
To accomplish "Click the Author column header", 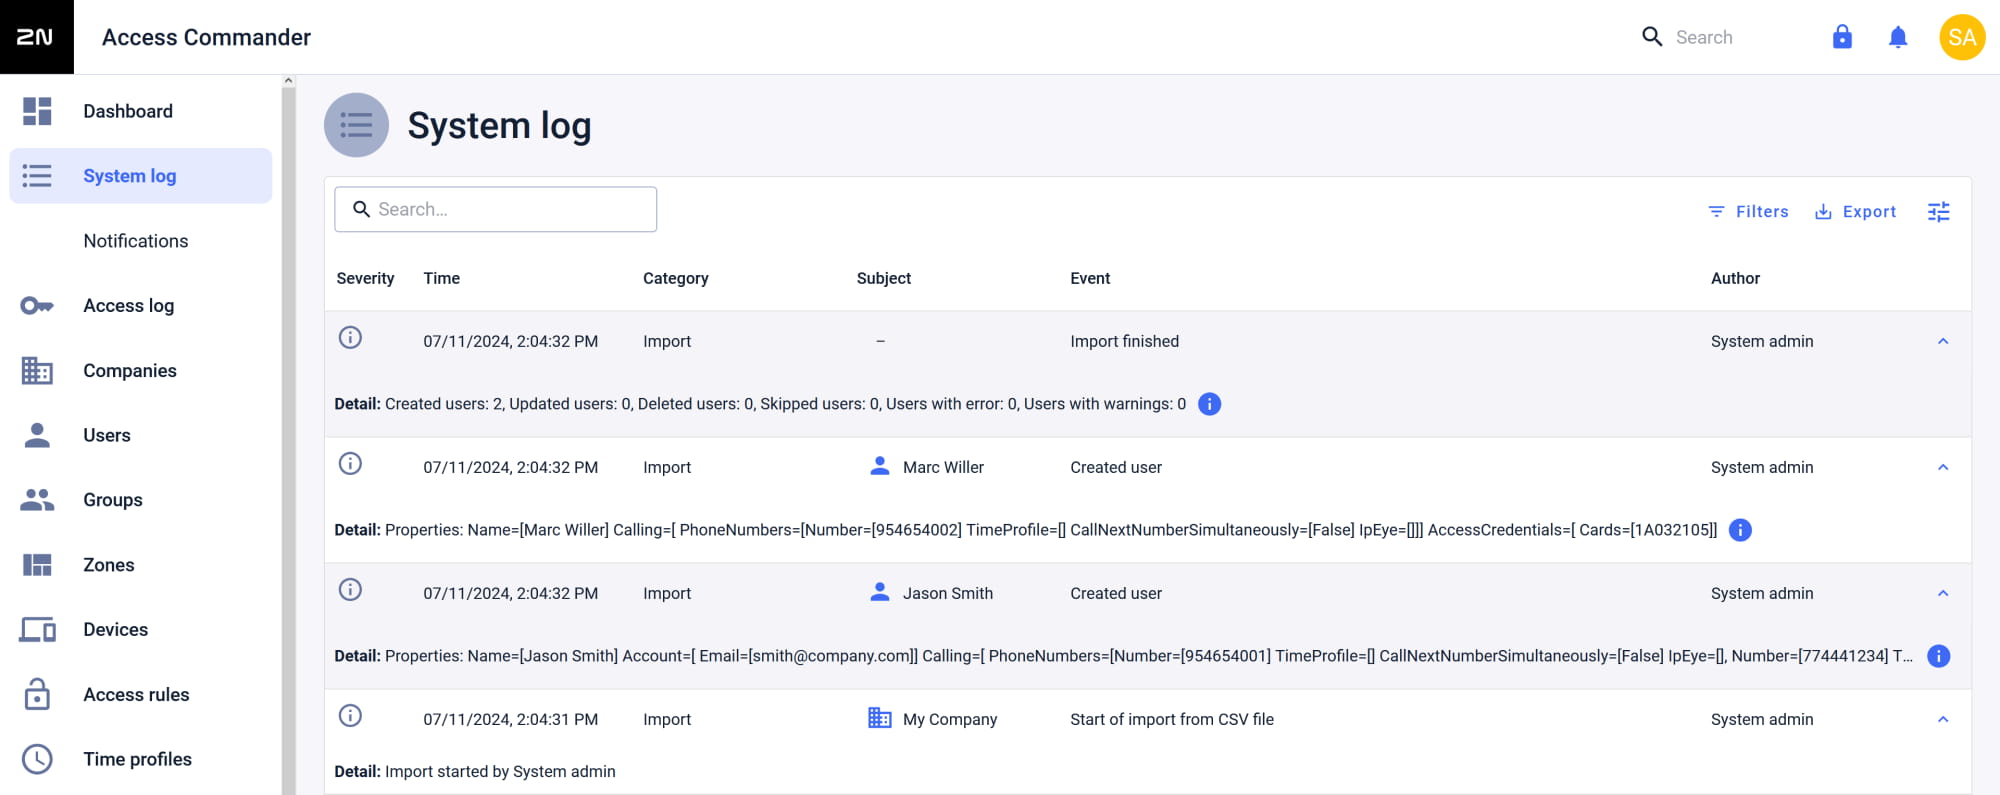I will coord(1735,278).
